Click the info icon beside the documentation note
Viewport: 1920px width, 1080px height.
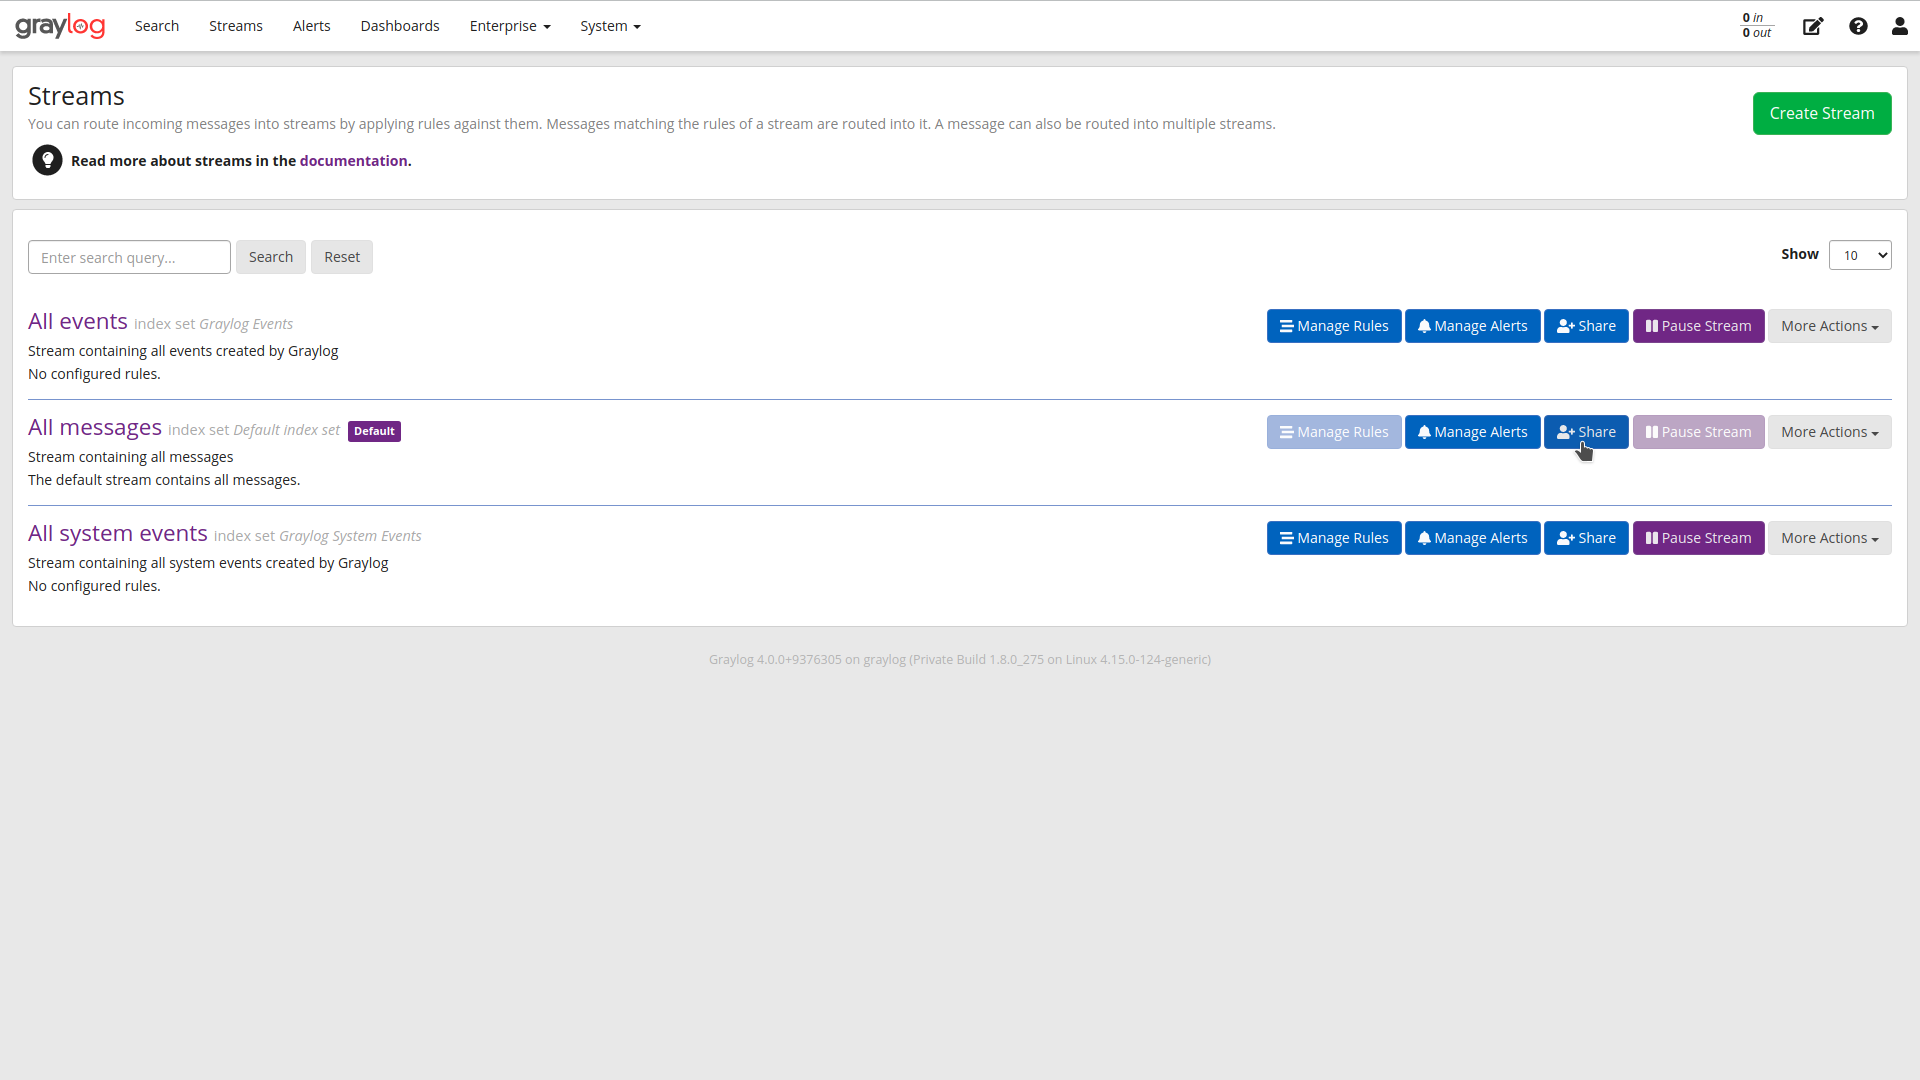point(47,160)
